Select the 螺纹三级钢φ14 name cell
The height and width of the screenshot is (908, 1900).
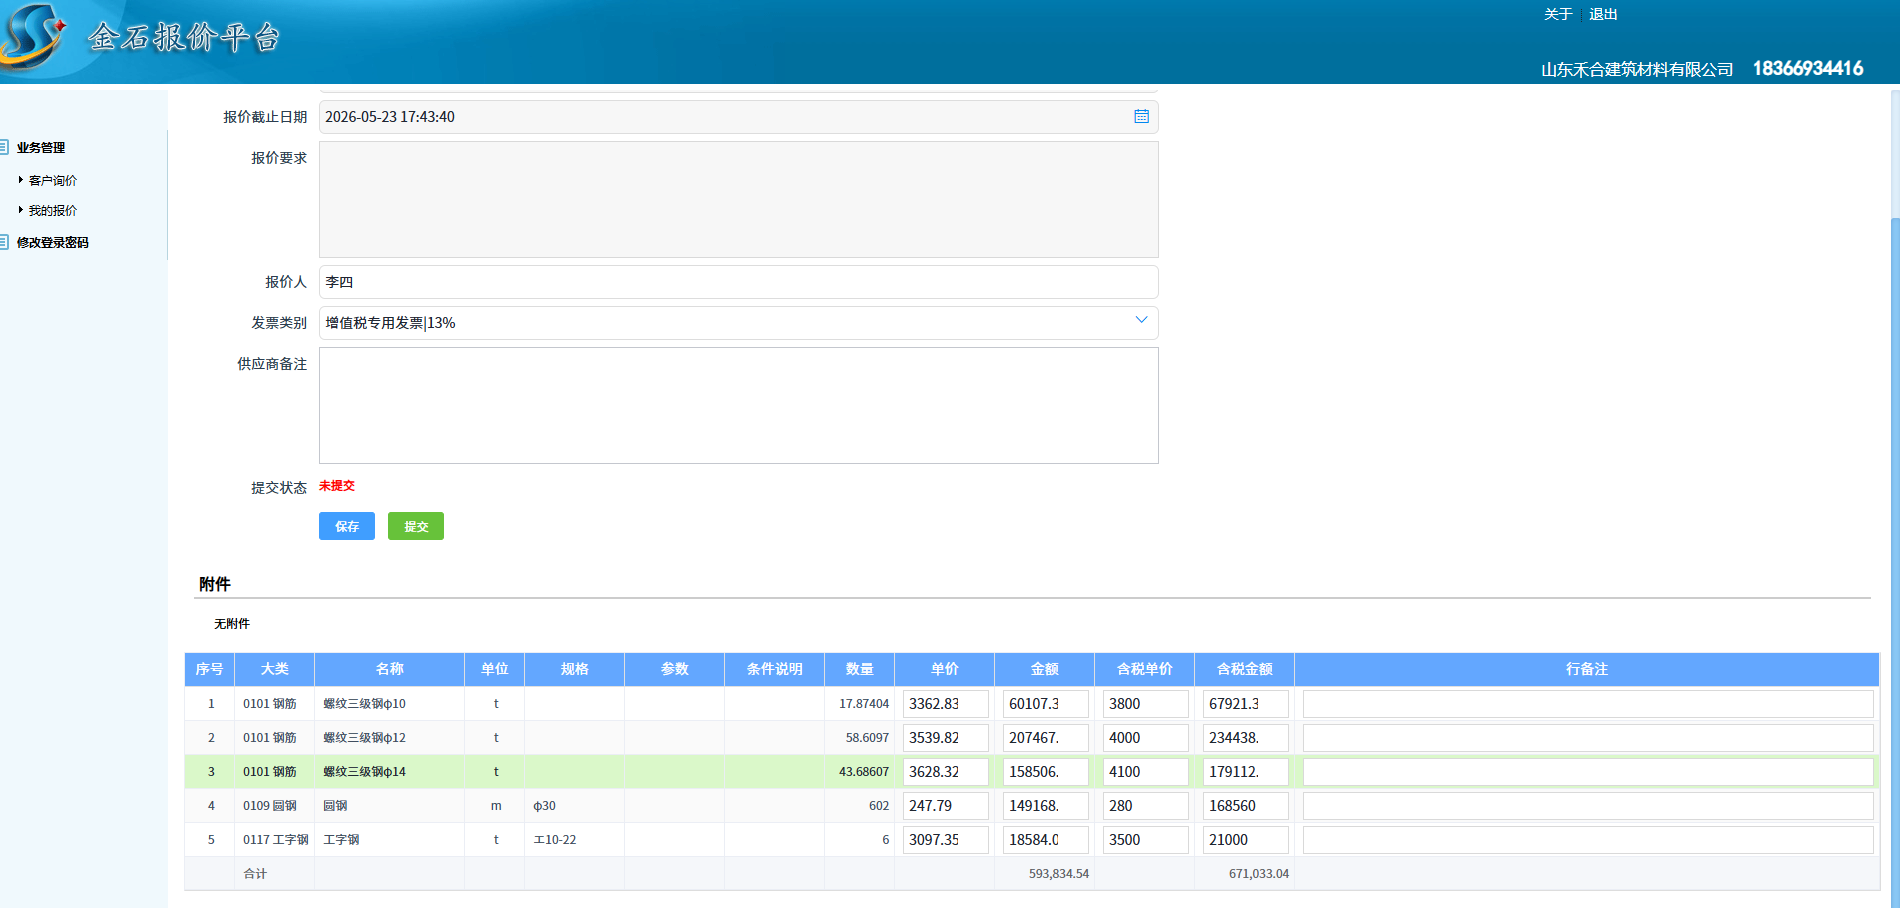(x=390, y=772)
